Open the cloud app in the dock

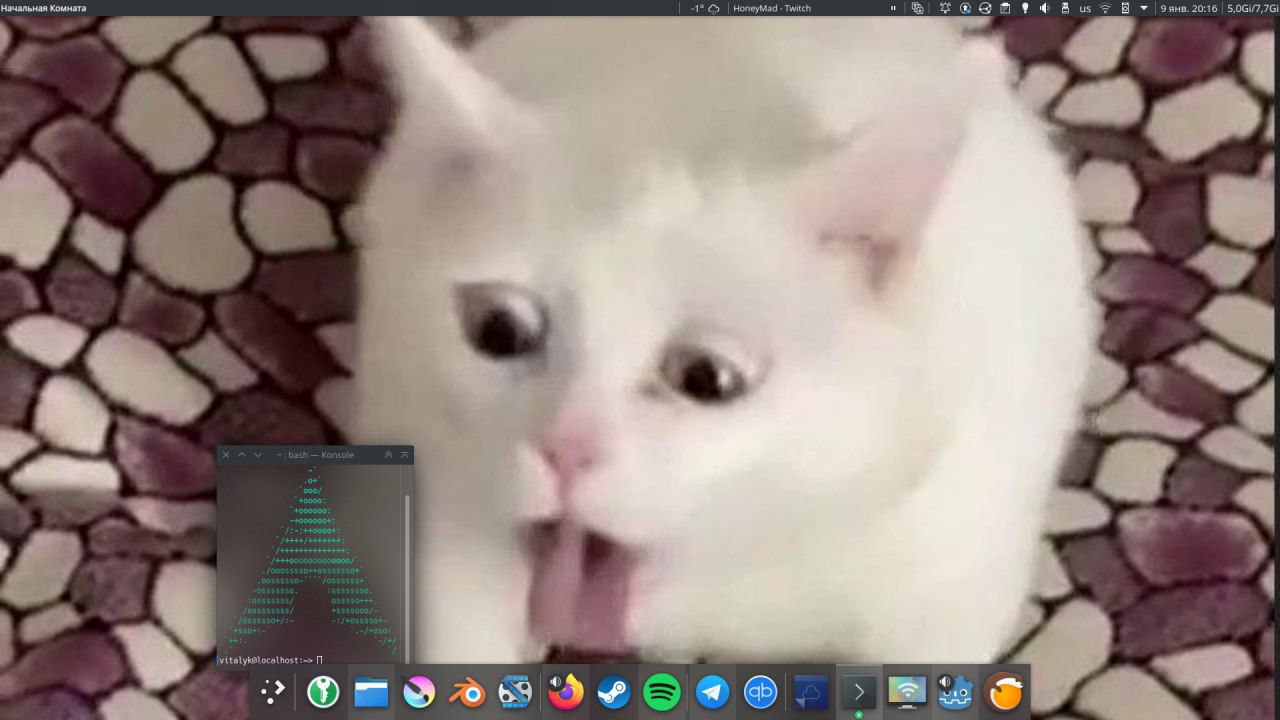810,691
